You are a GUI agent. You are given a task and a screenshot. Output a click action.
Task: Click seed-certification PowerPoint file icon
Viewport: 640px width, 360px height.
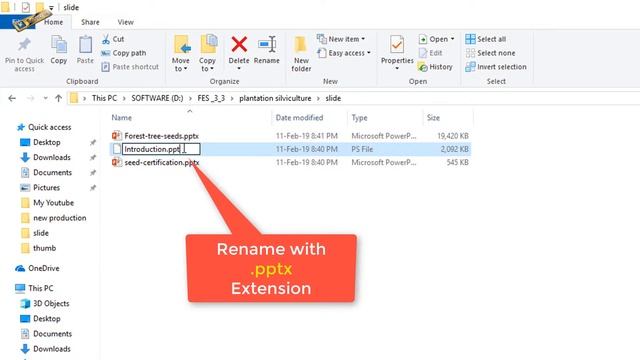pos(117,162)
